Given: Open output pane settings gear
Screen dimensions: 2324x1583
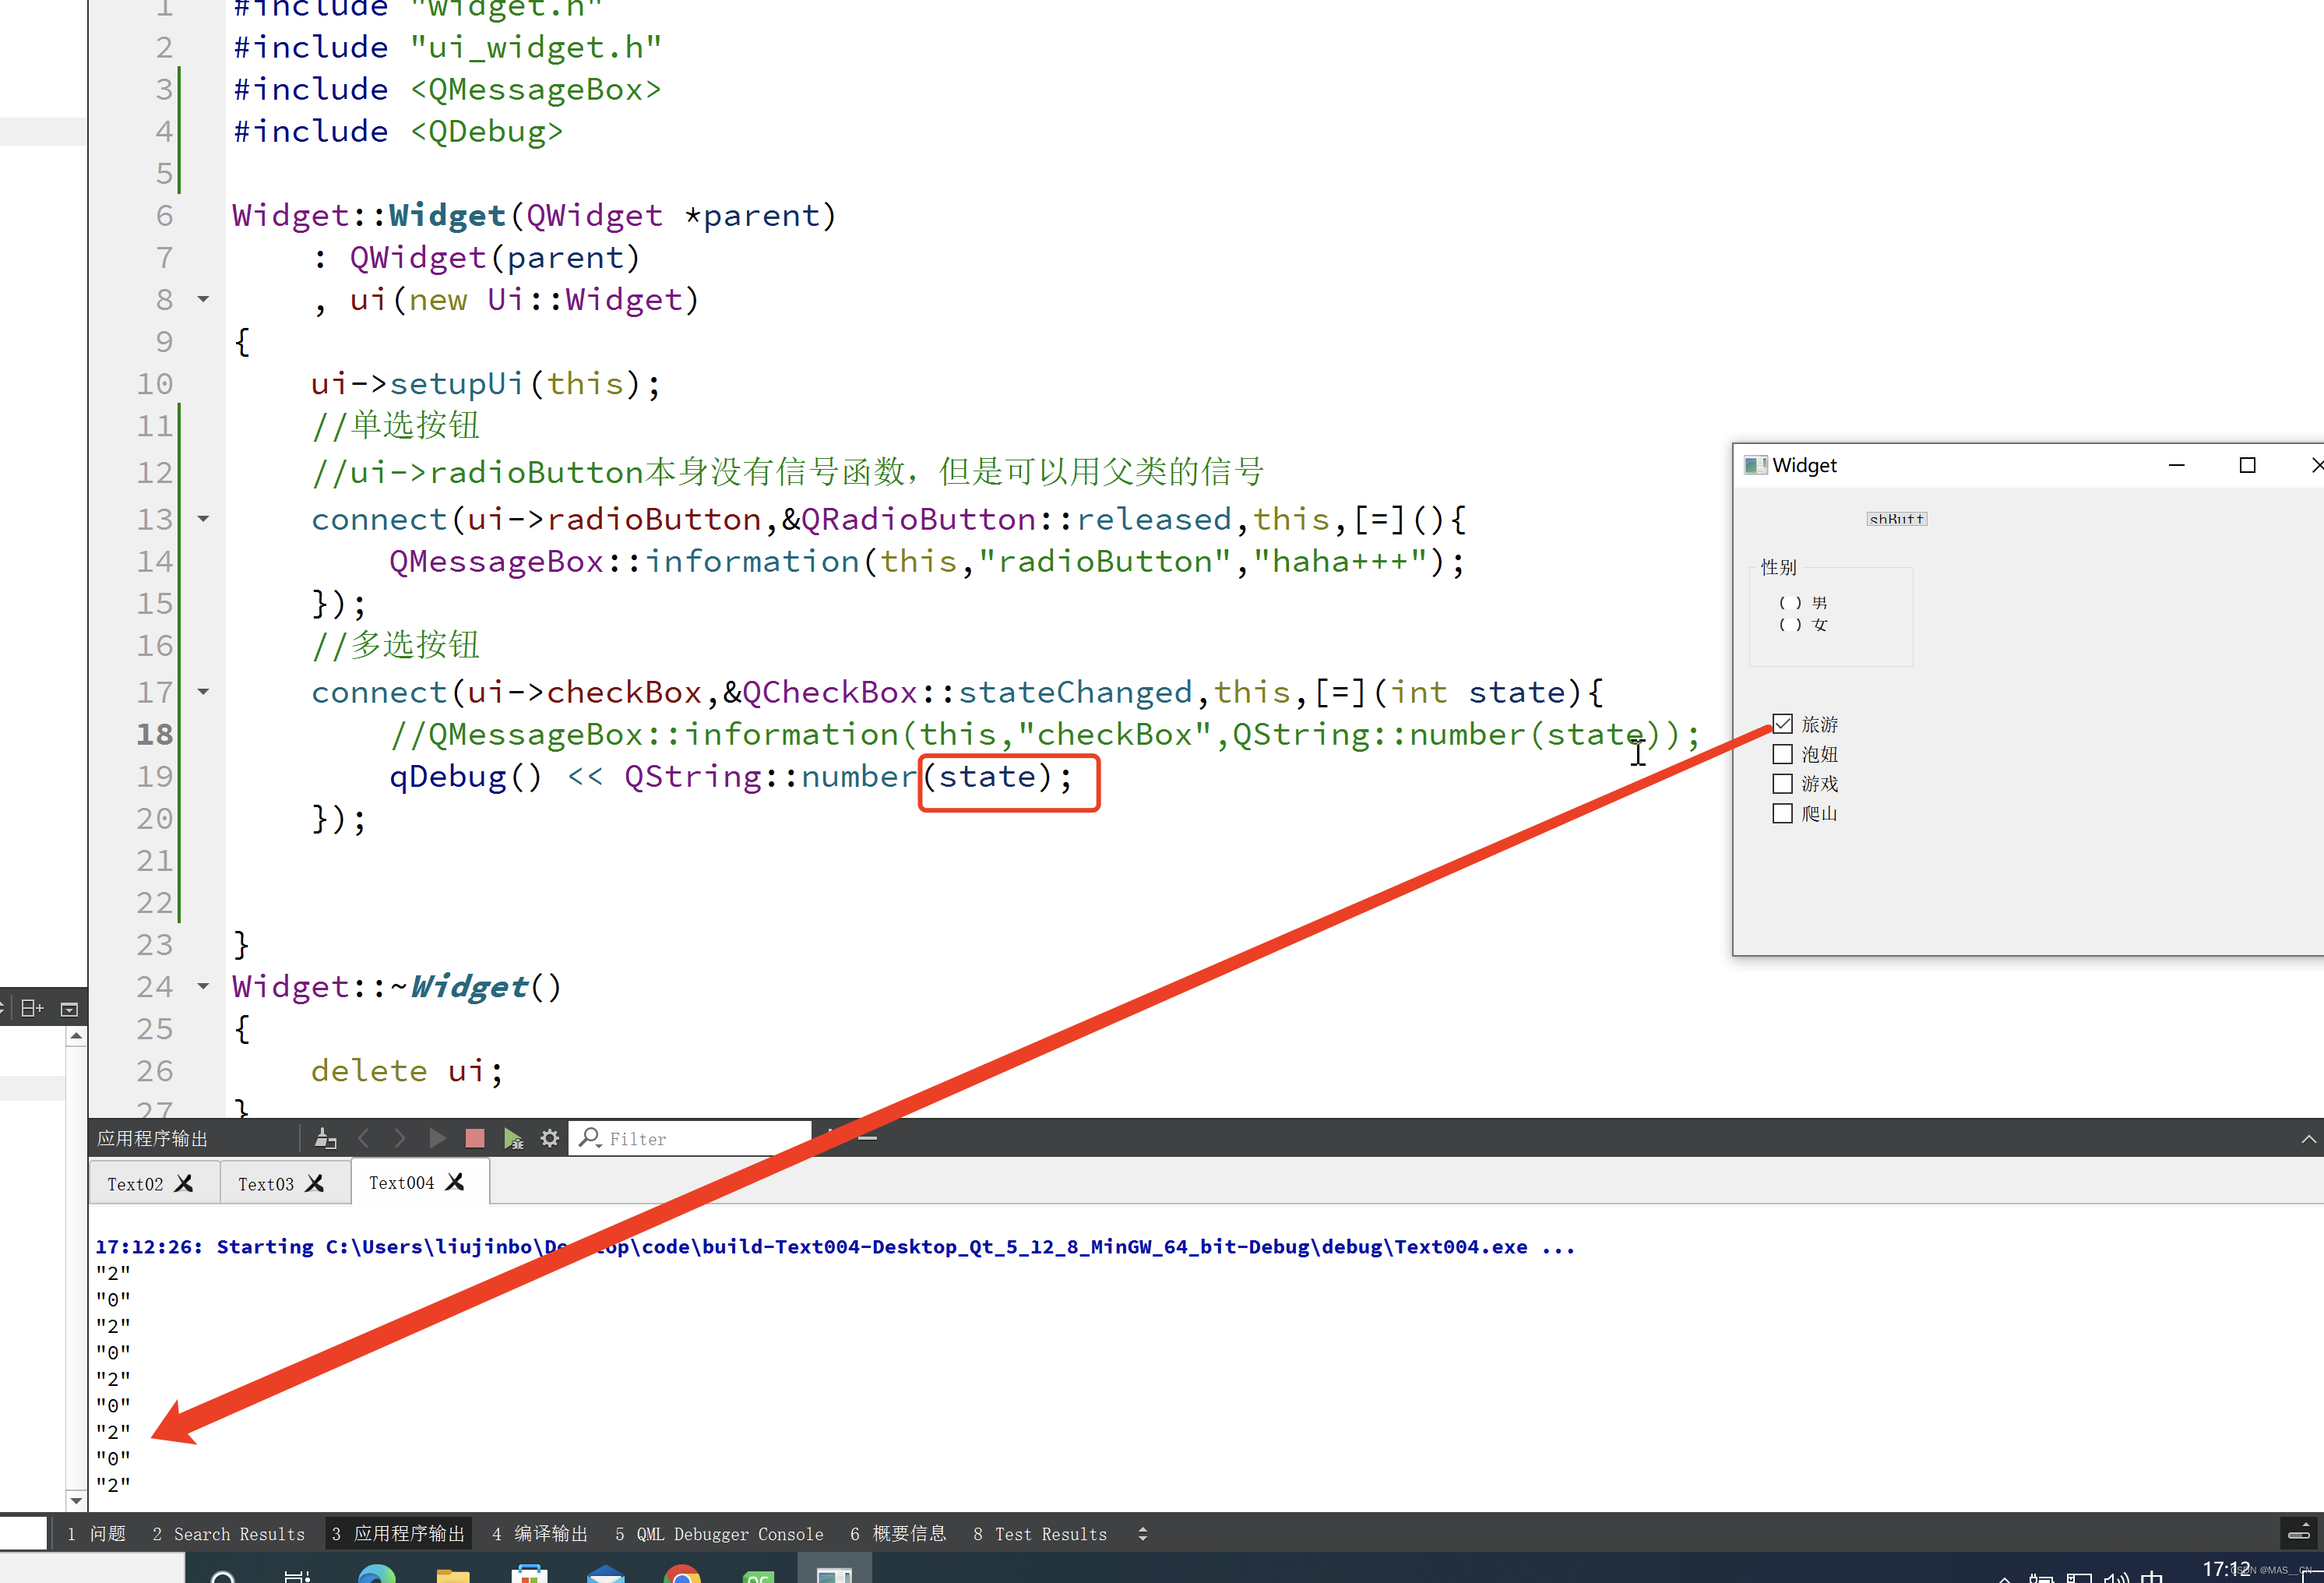Looking at the screenshot, I should pos(549,1138).
